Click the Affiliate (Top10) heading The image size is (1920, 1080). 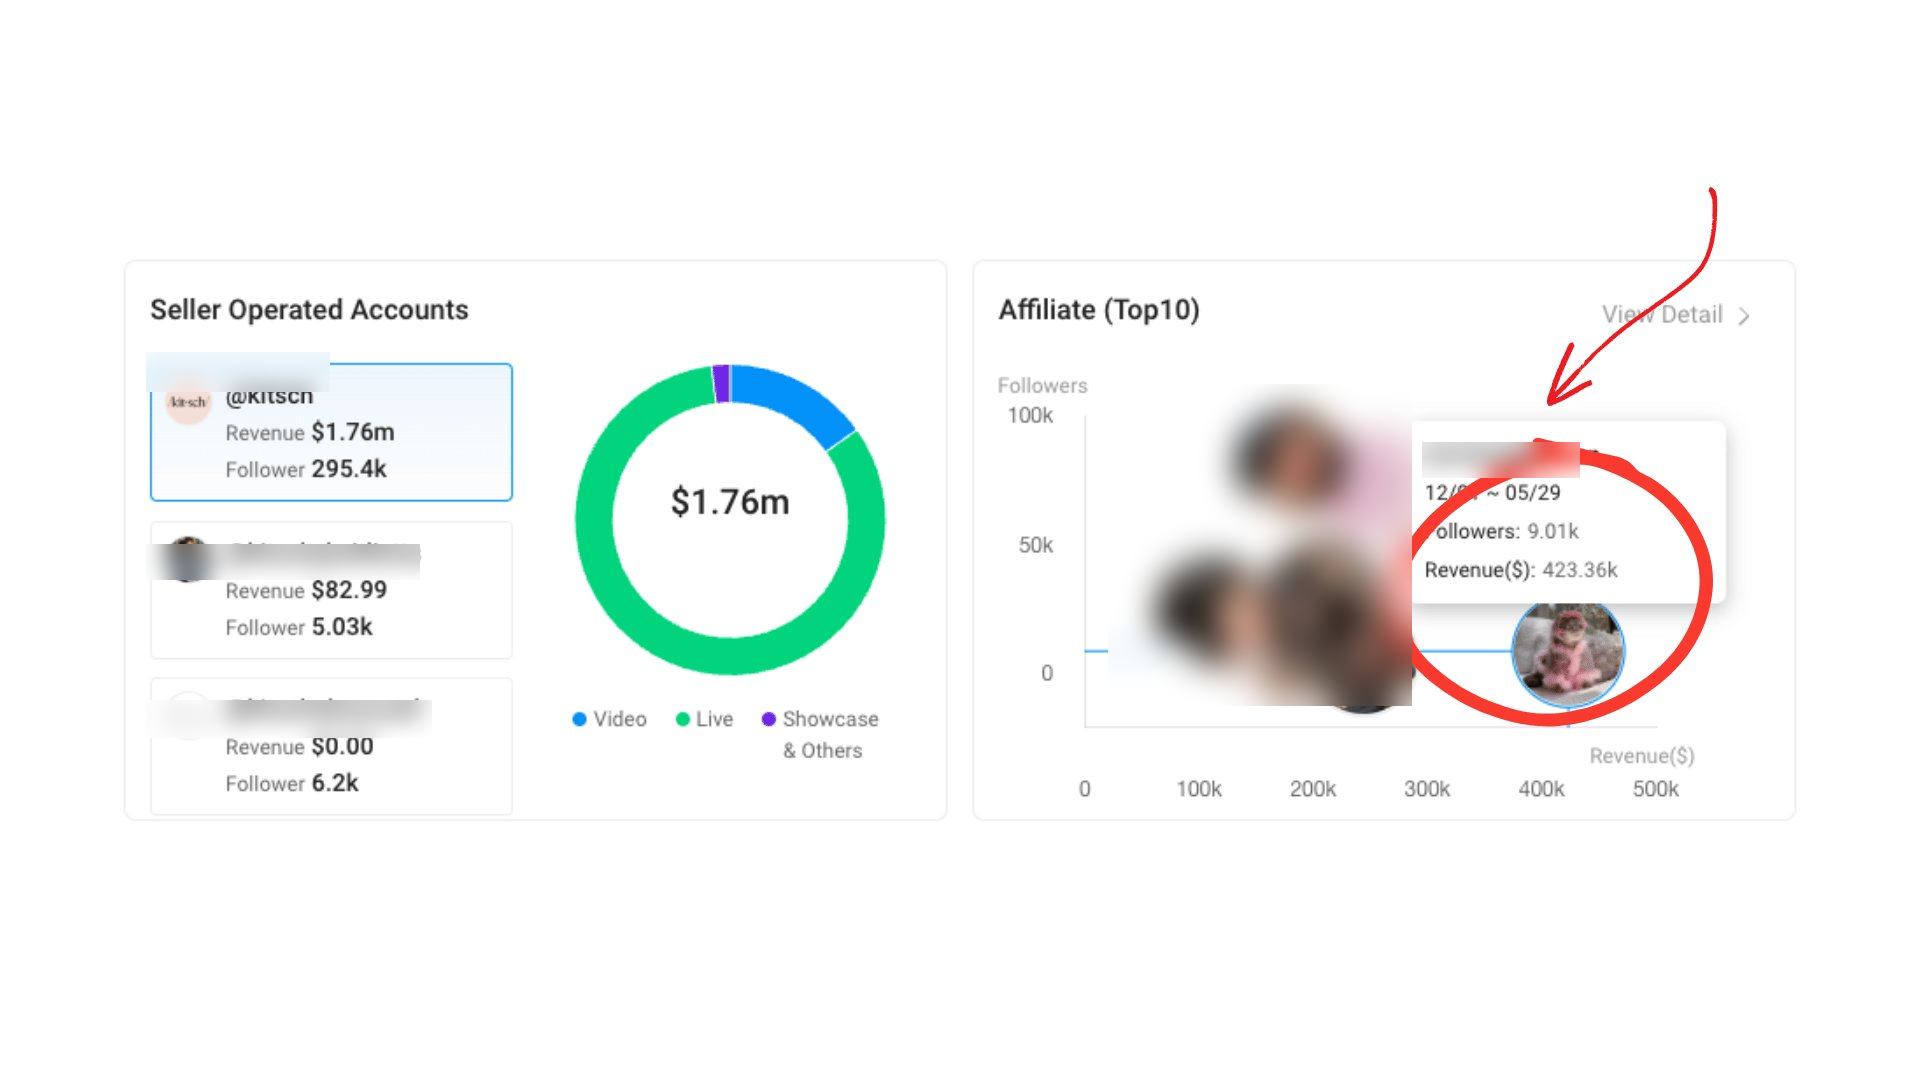pos(1099,310)
